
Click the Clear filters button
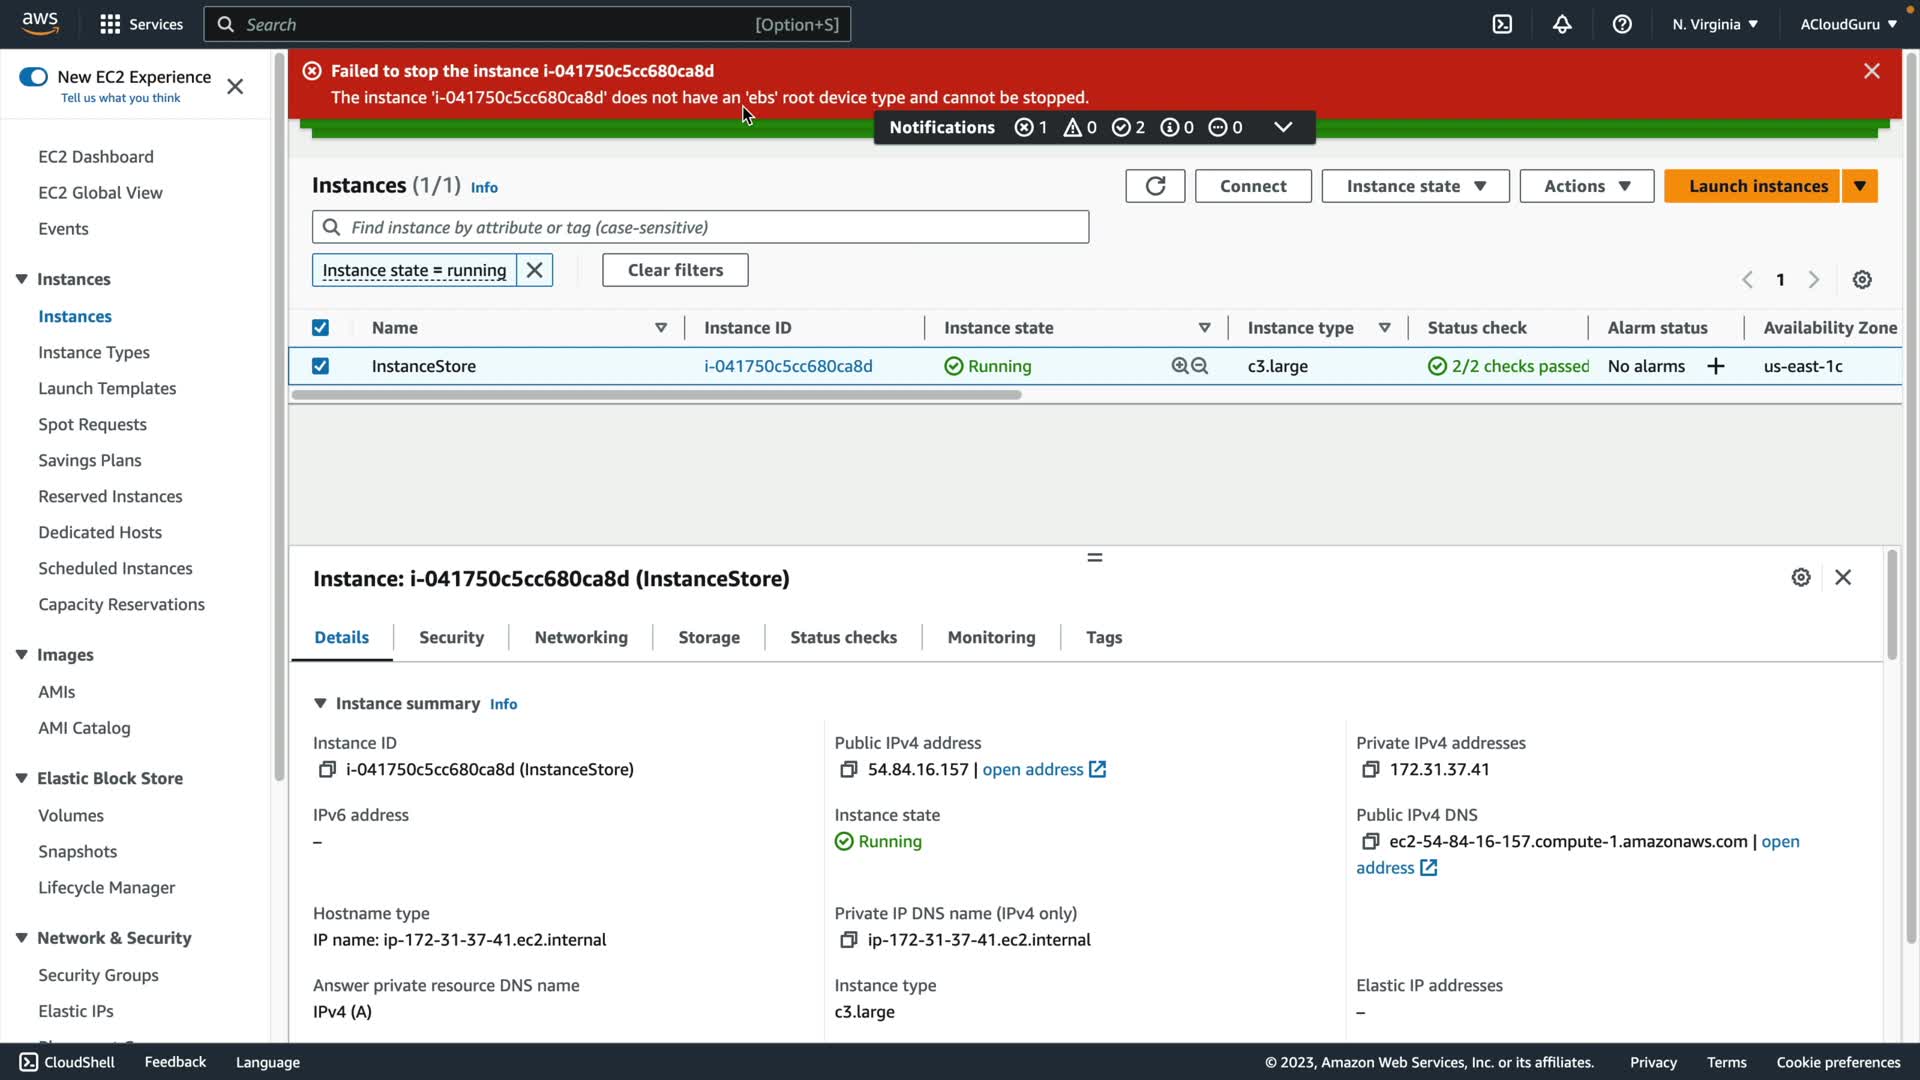click(675, 270)
